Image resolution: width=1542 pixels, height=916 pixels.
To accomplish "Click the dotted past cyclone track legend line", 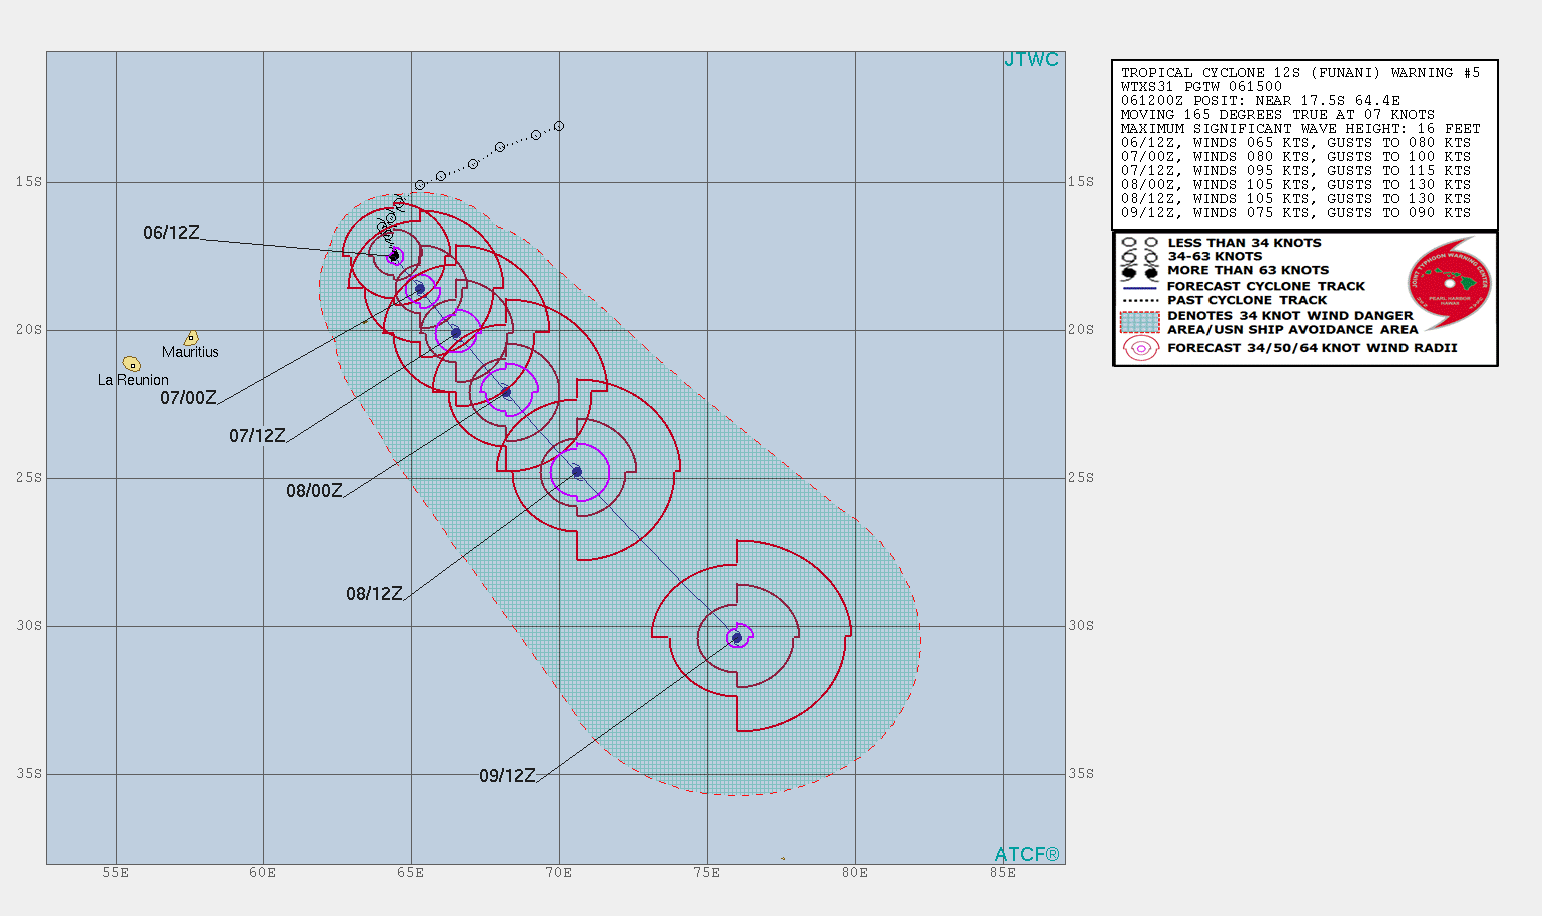I will click(x=1139, y=300).
